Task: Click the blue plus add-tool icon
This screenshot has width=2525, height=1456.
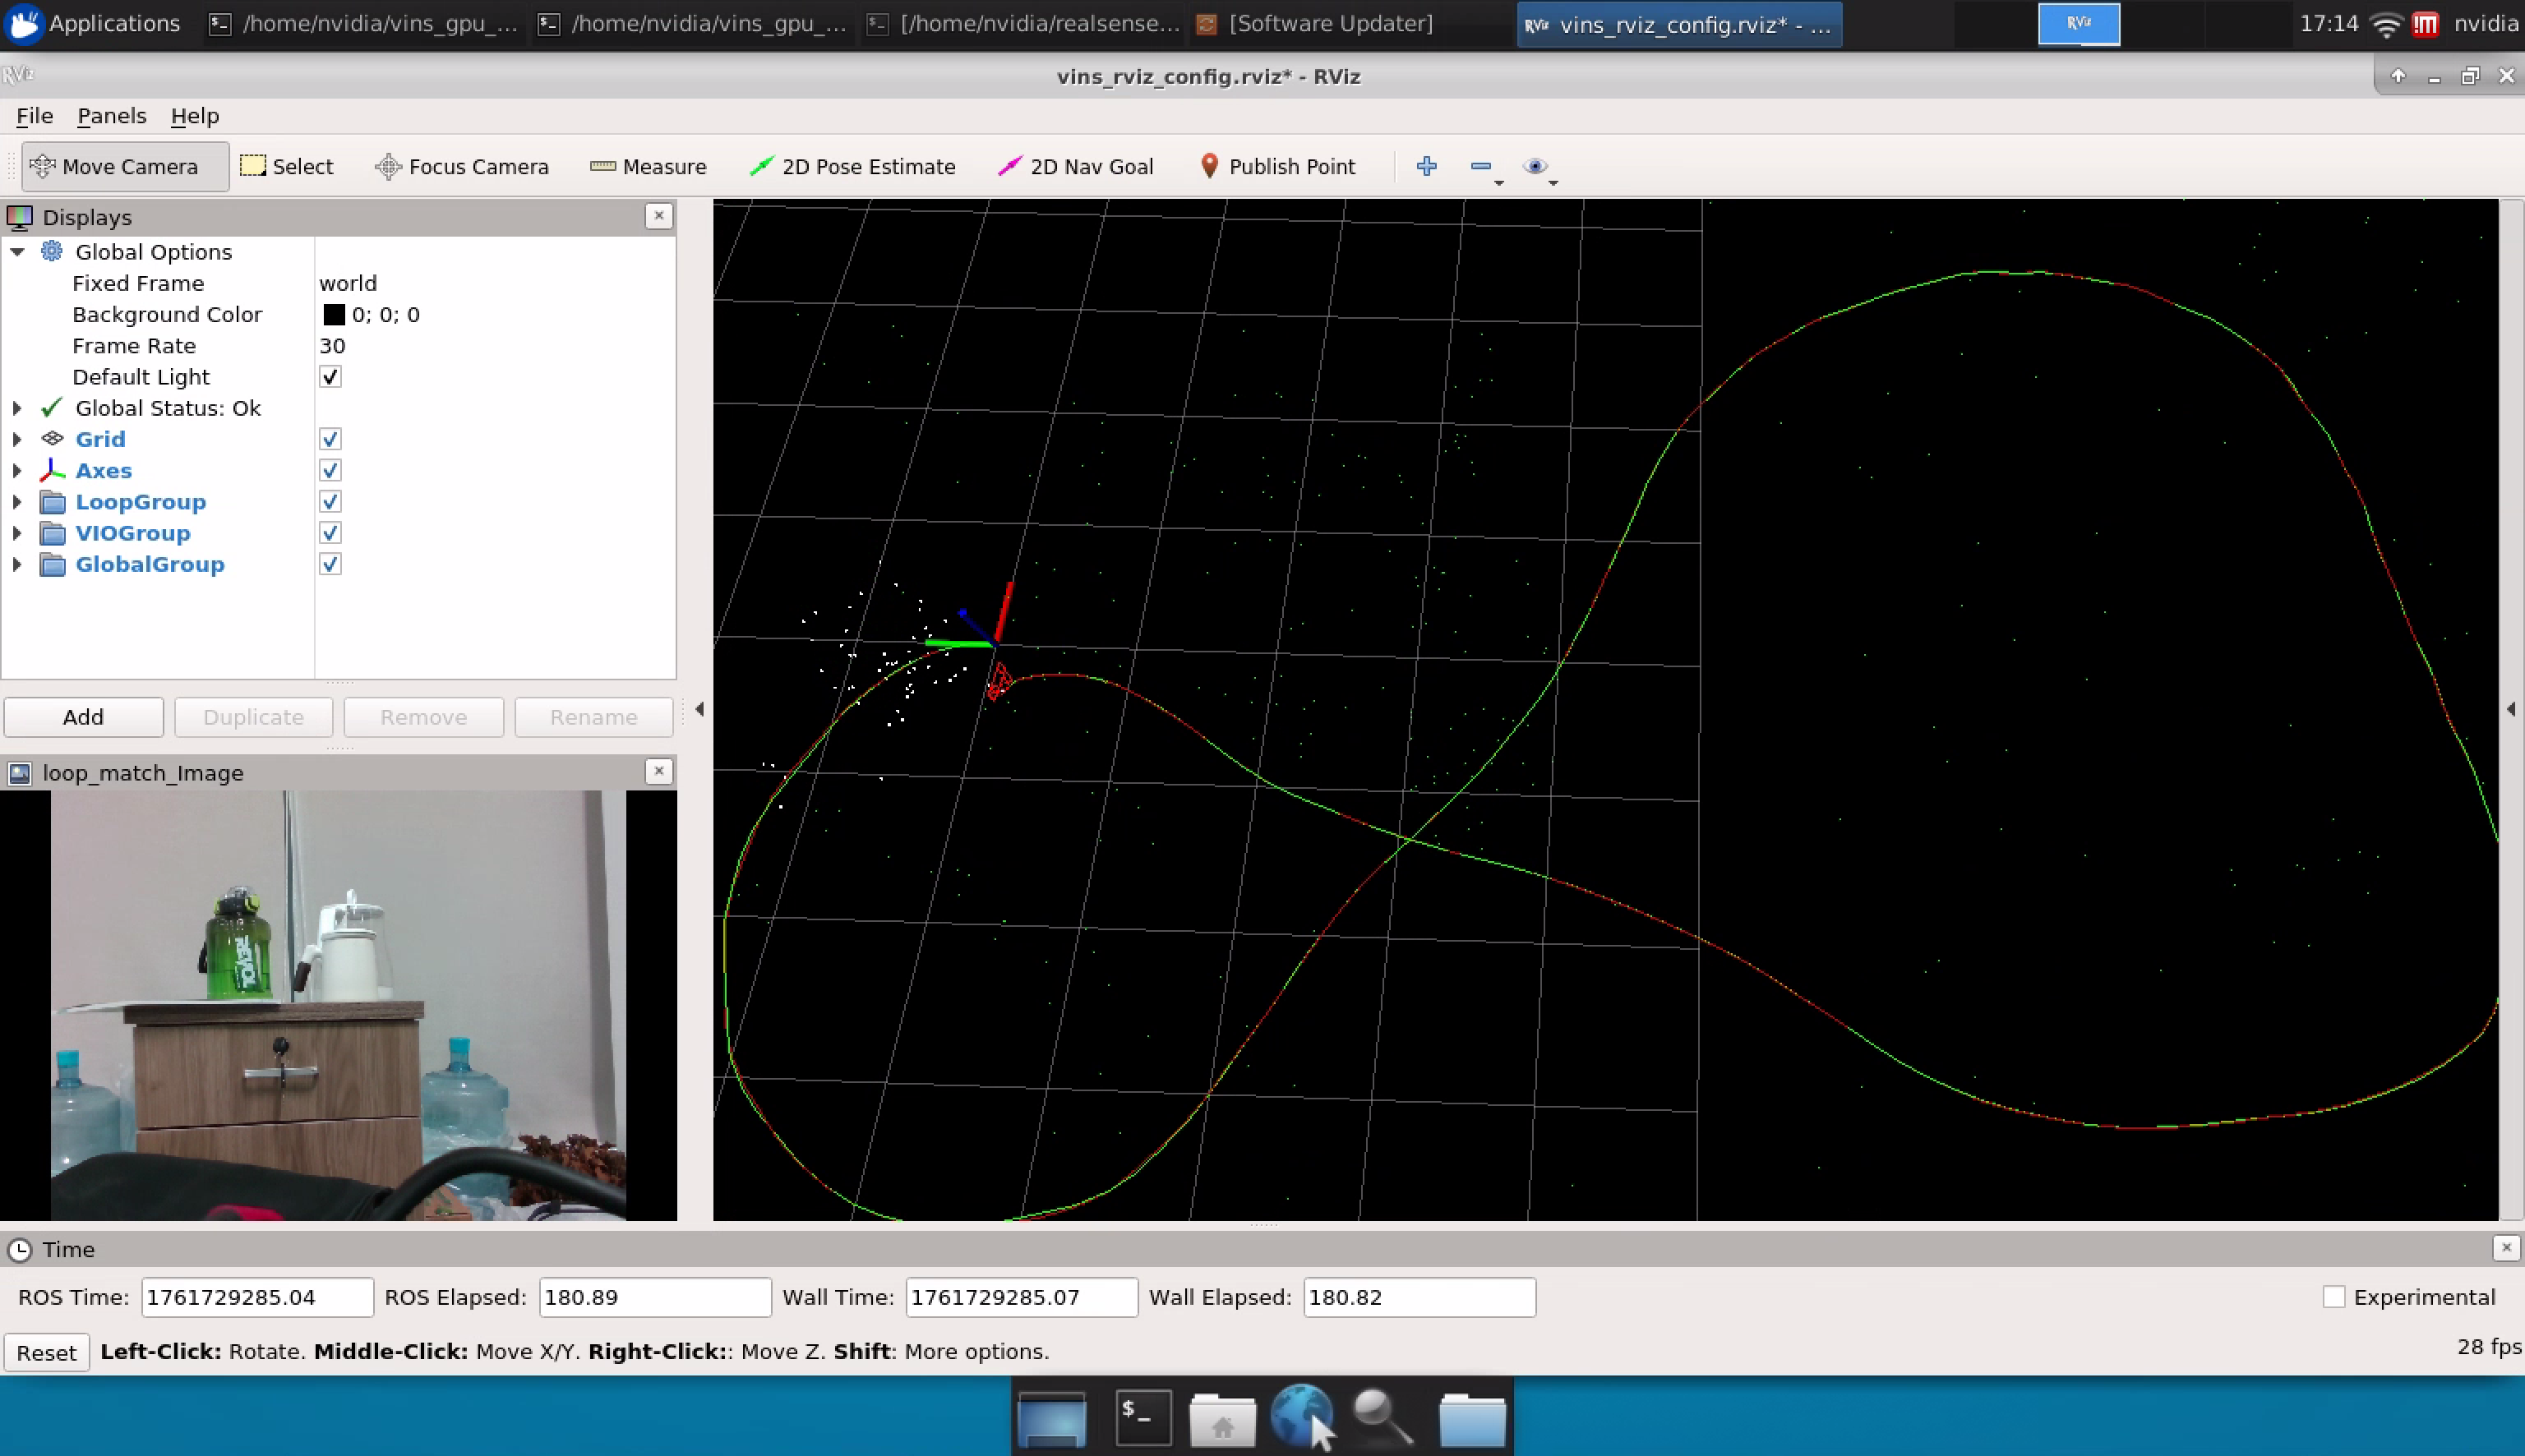Action: pyautogui.click(x=1426, y=166)
